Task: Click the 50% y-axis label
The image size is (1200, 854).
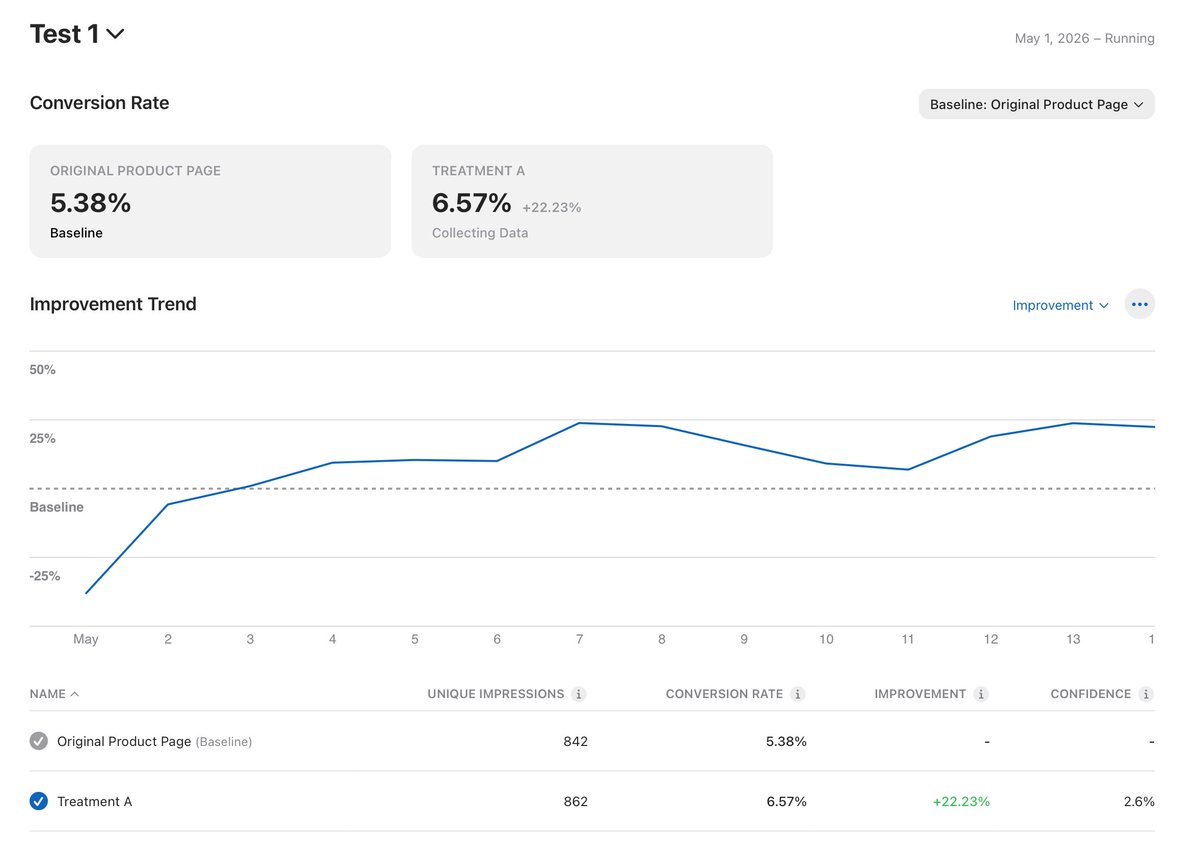Action: point(43,370)
